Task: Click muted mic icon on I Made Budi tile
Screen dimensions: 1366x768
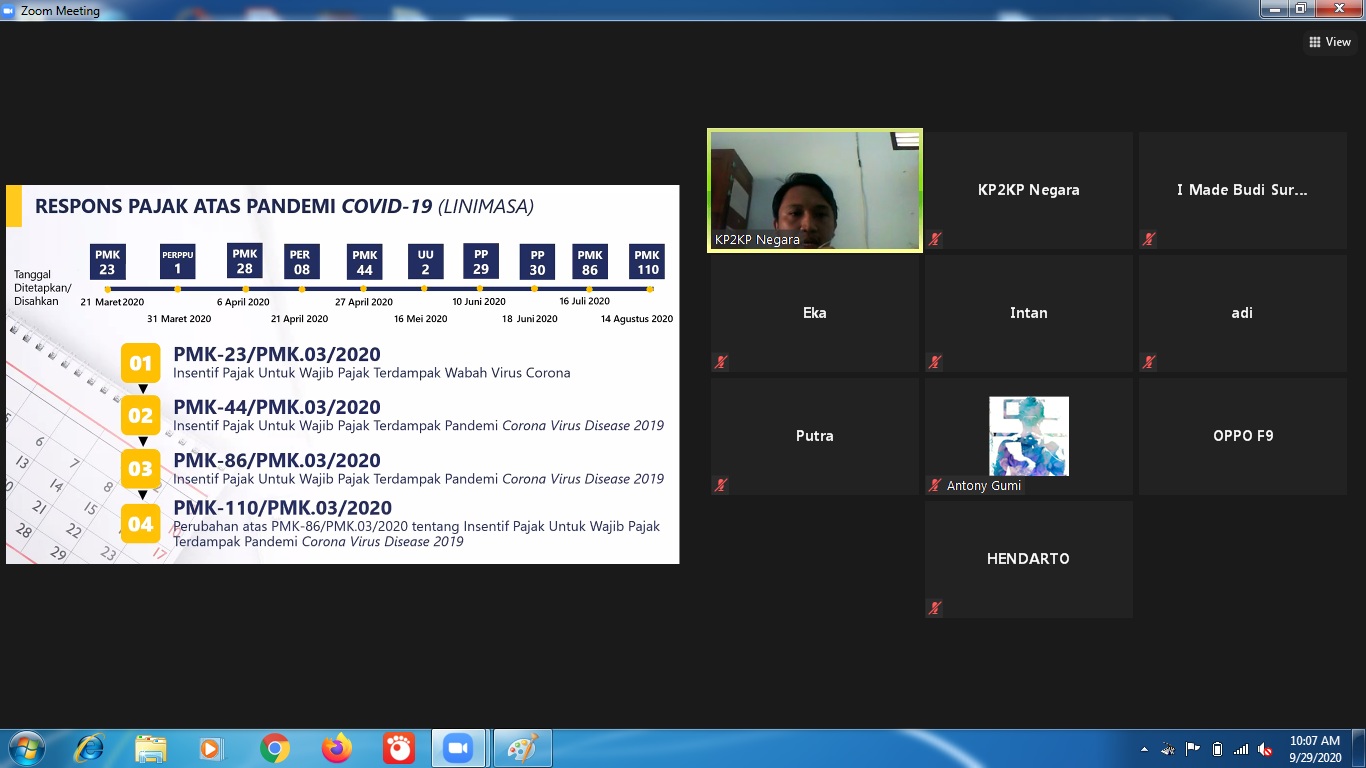Action: pyautogui.click(x=1149, y=239)
